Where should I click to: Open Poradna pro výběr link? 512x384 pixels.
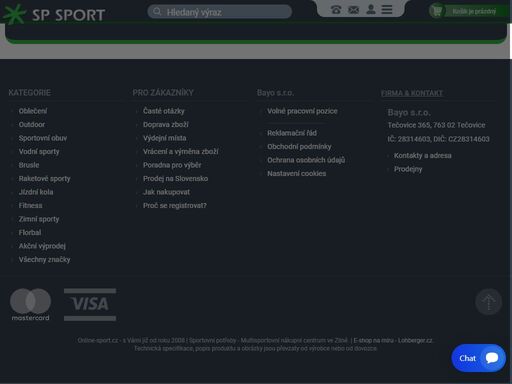172,165
